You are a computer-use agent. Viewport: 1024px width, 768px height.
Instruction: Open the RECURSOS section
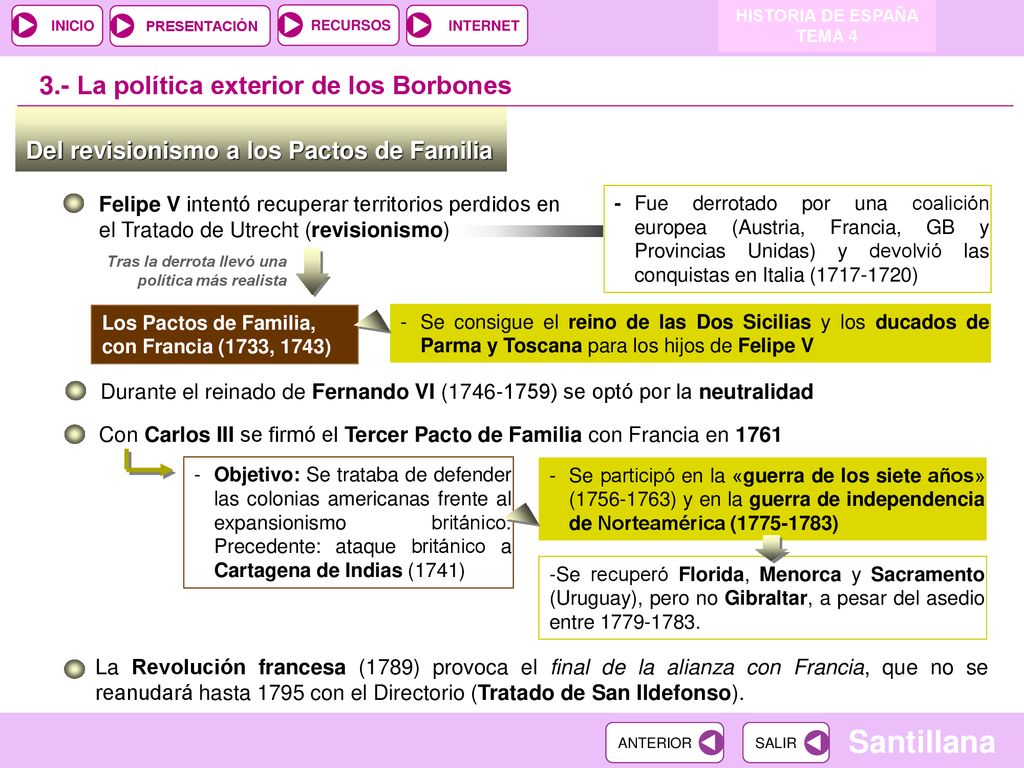[x=338, y=25]
